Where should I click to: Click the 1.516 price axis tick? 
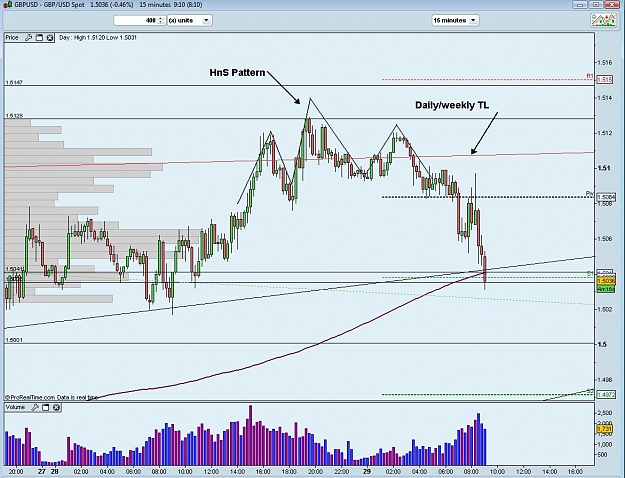click(x=604, y=62)
